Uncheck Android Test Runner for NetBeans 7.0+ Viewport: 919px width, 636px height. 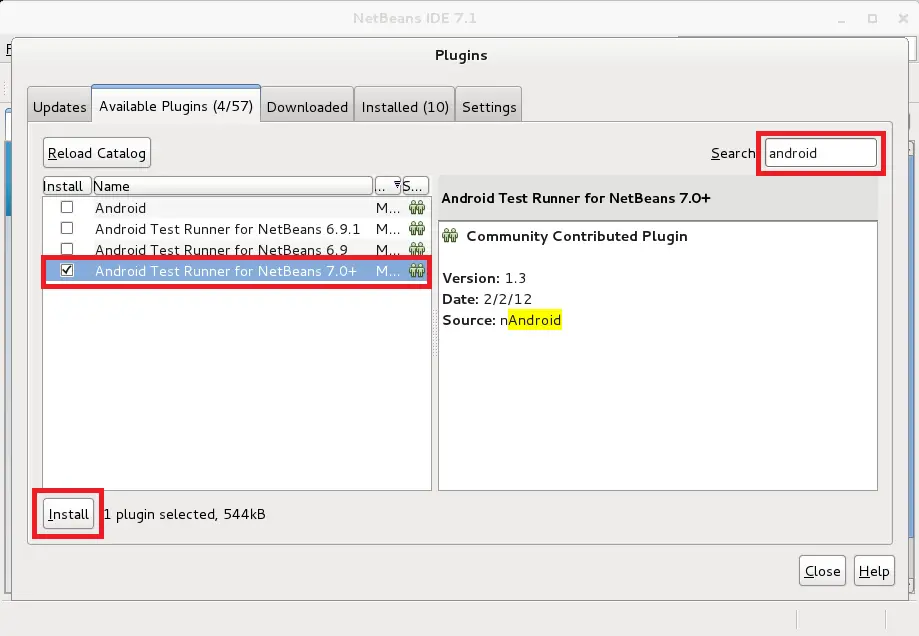67,270
